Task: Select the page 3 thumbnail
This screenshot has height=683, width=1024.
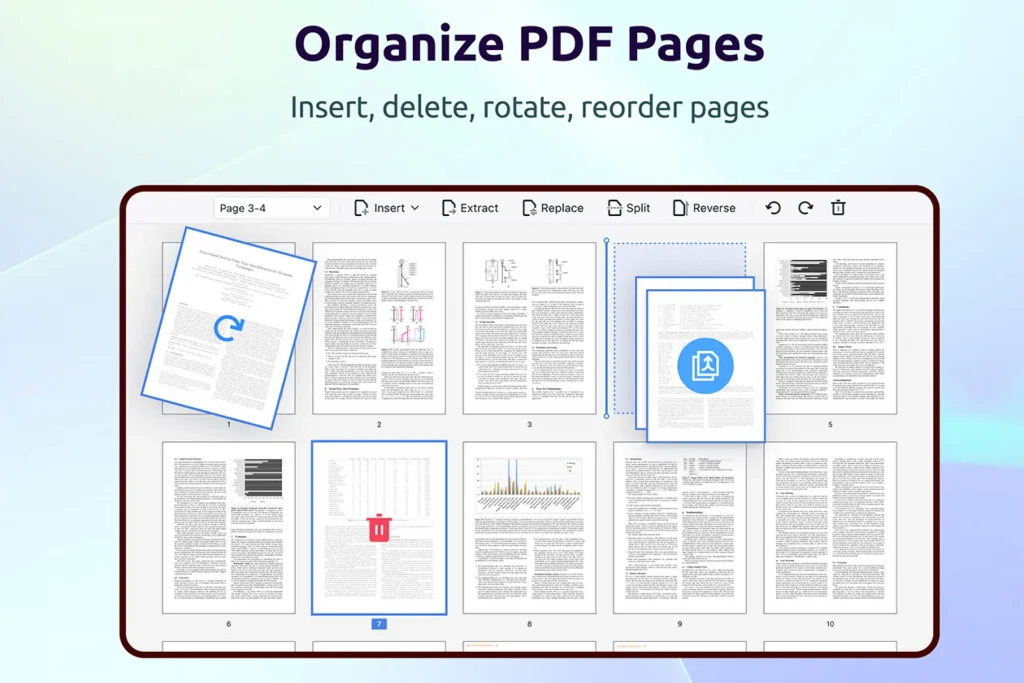Action: pos(529,328)
